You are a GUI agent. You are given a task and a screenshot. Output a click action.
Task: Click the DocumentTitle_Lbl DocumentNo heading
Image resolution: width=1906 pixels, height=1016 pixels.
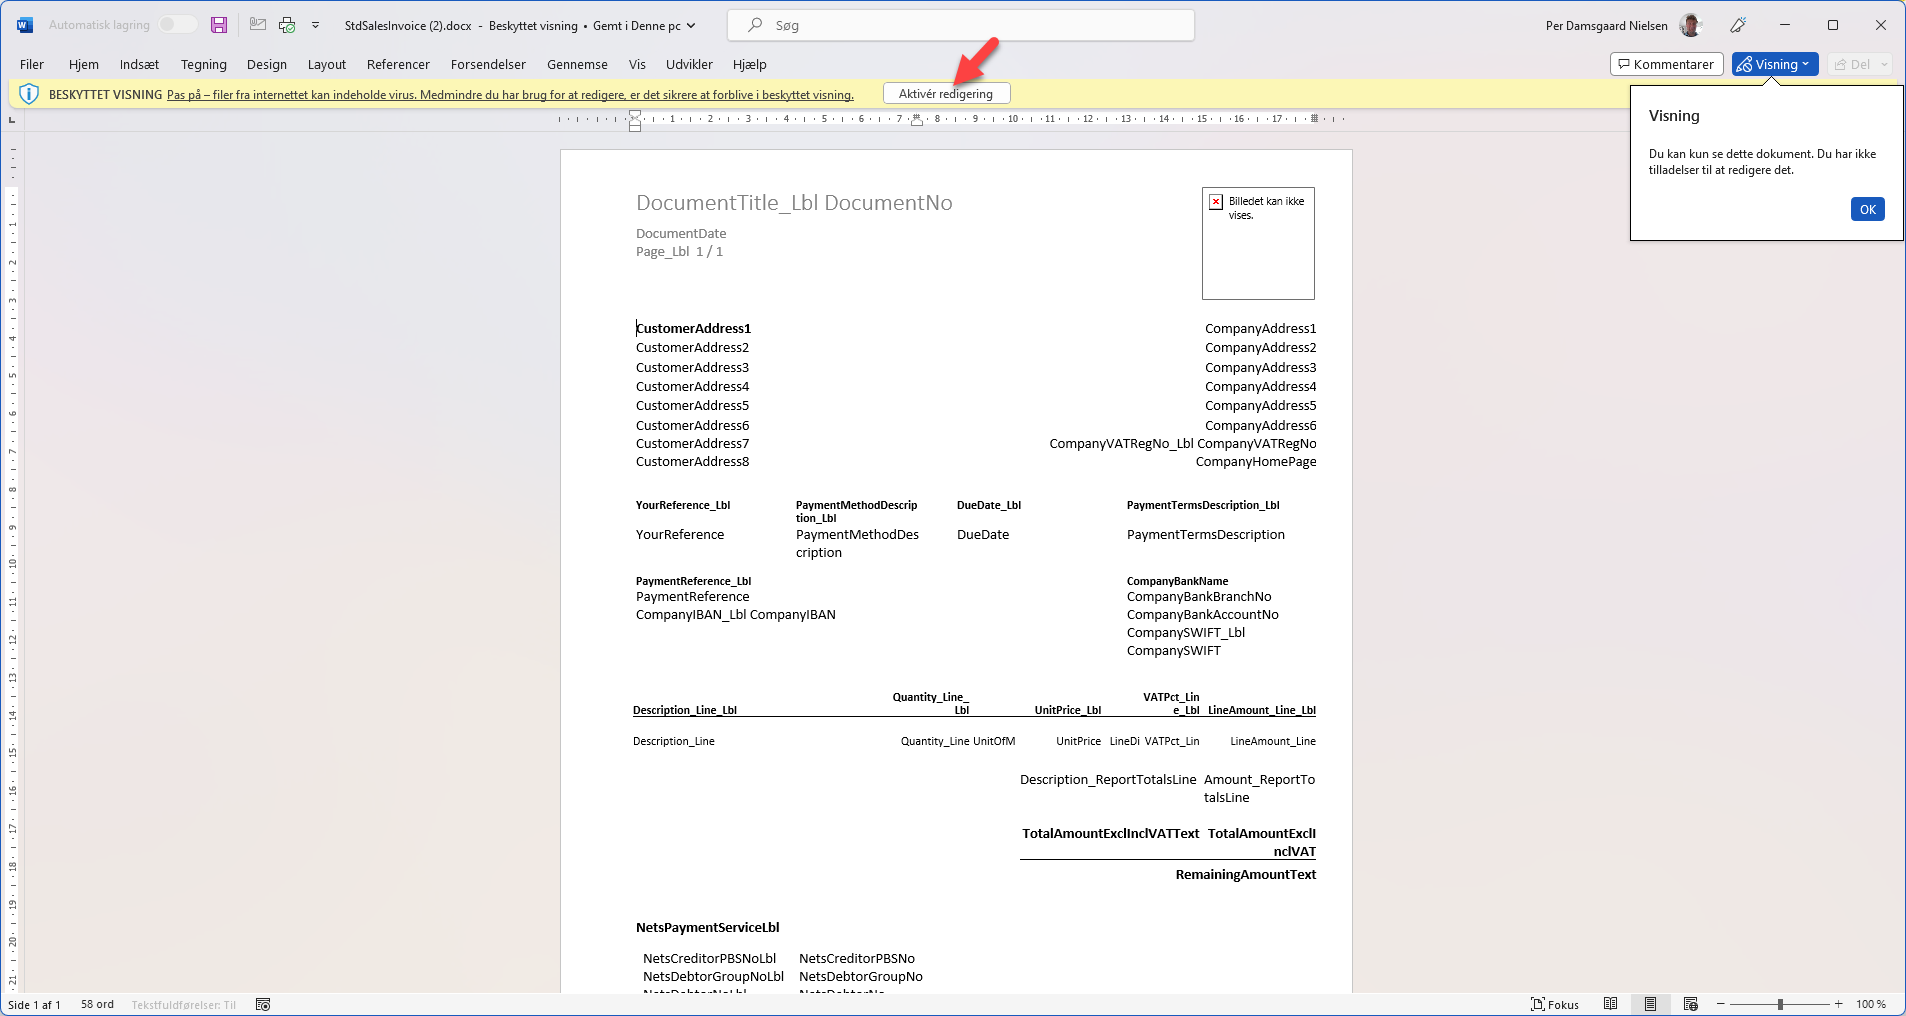[794, 203]
